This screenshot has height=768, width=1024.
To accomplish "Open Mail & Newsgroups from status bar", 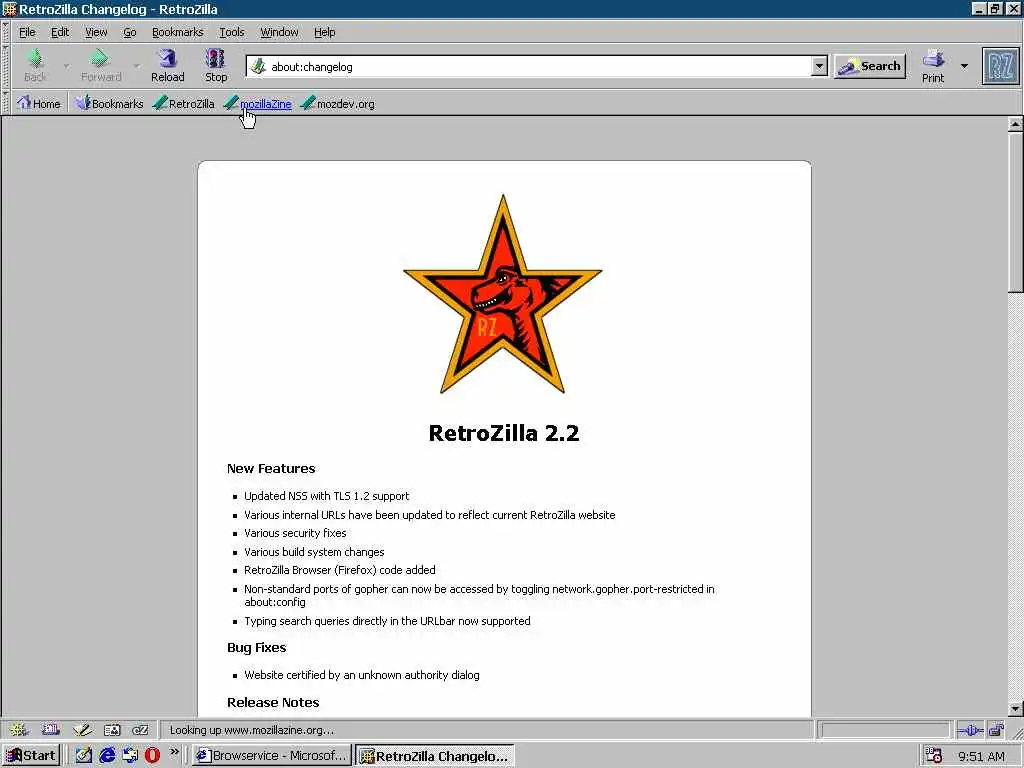I will (x=50, y=730).
